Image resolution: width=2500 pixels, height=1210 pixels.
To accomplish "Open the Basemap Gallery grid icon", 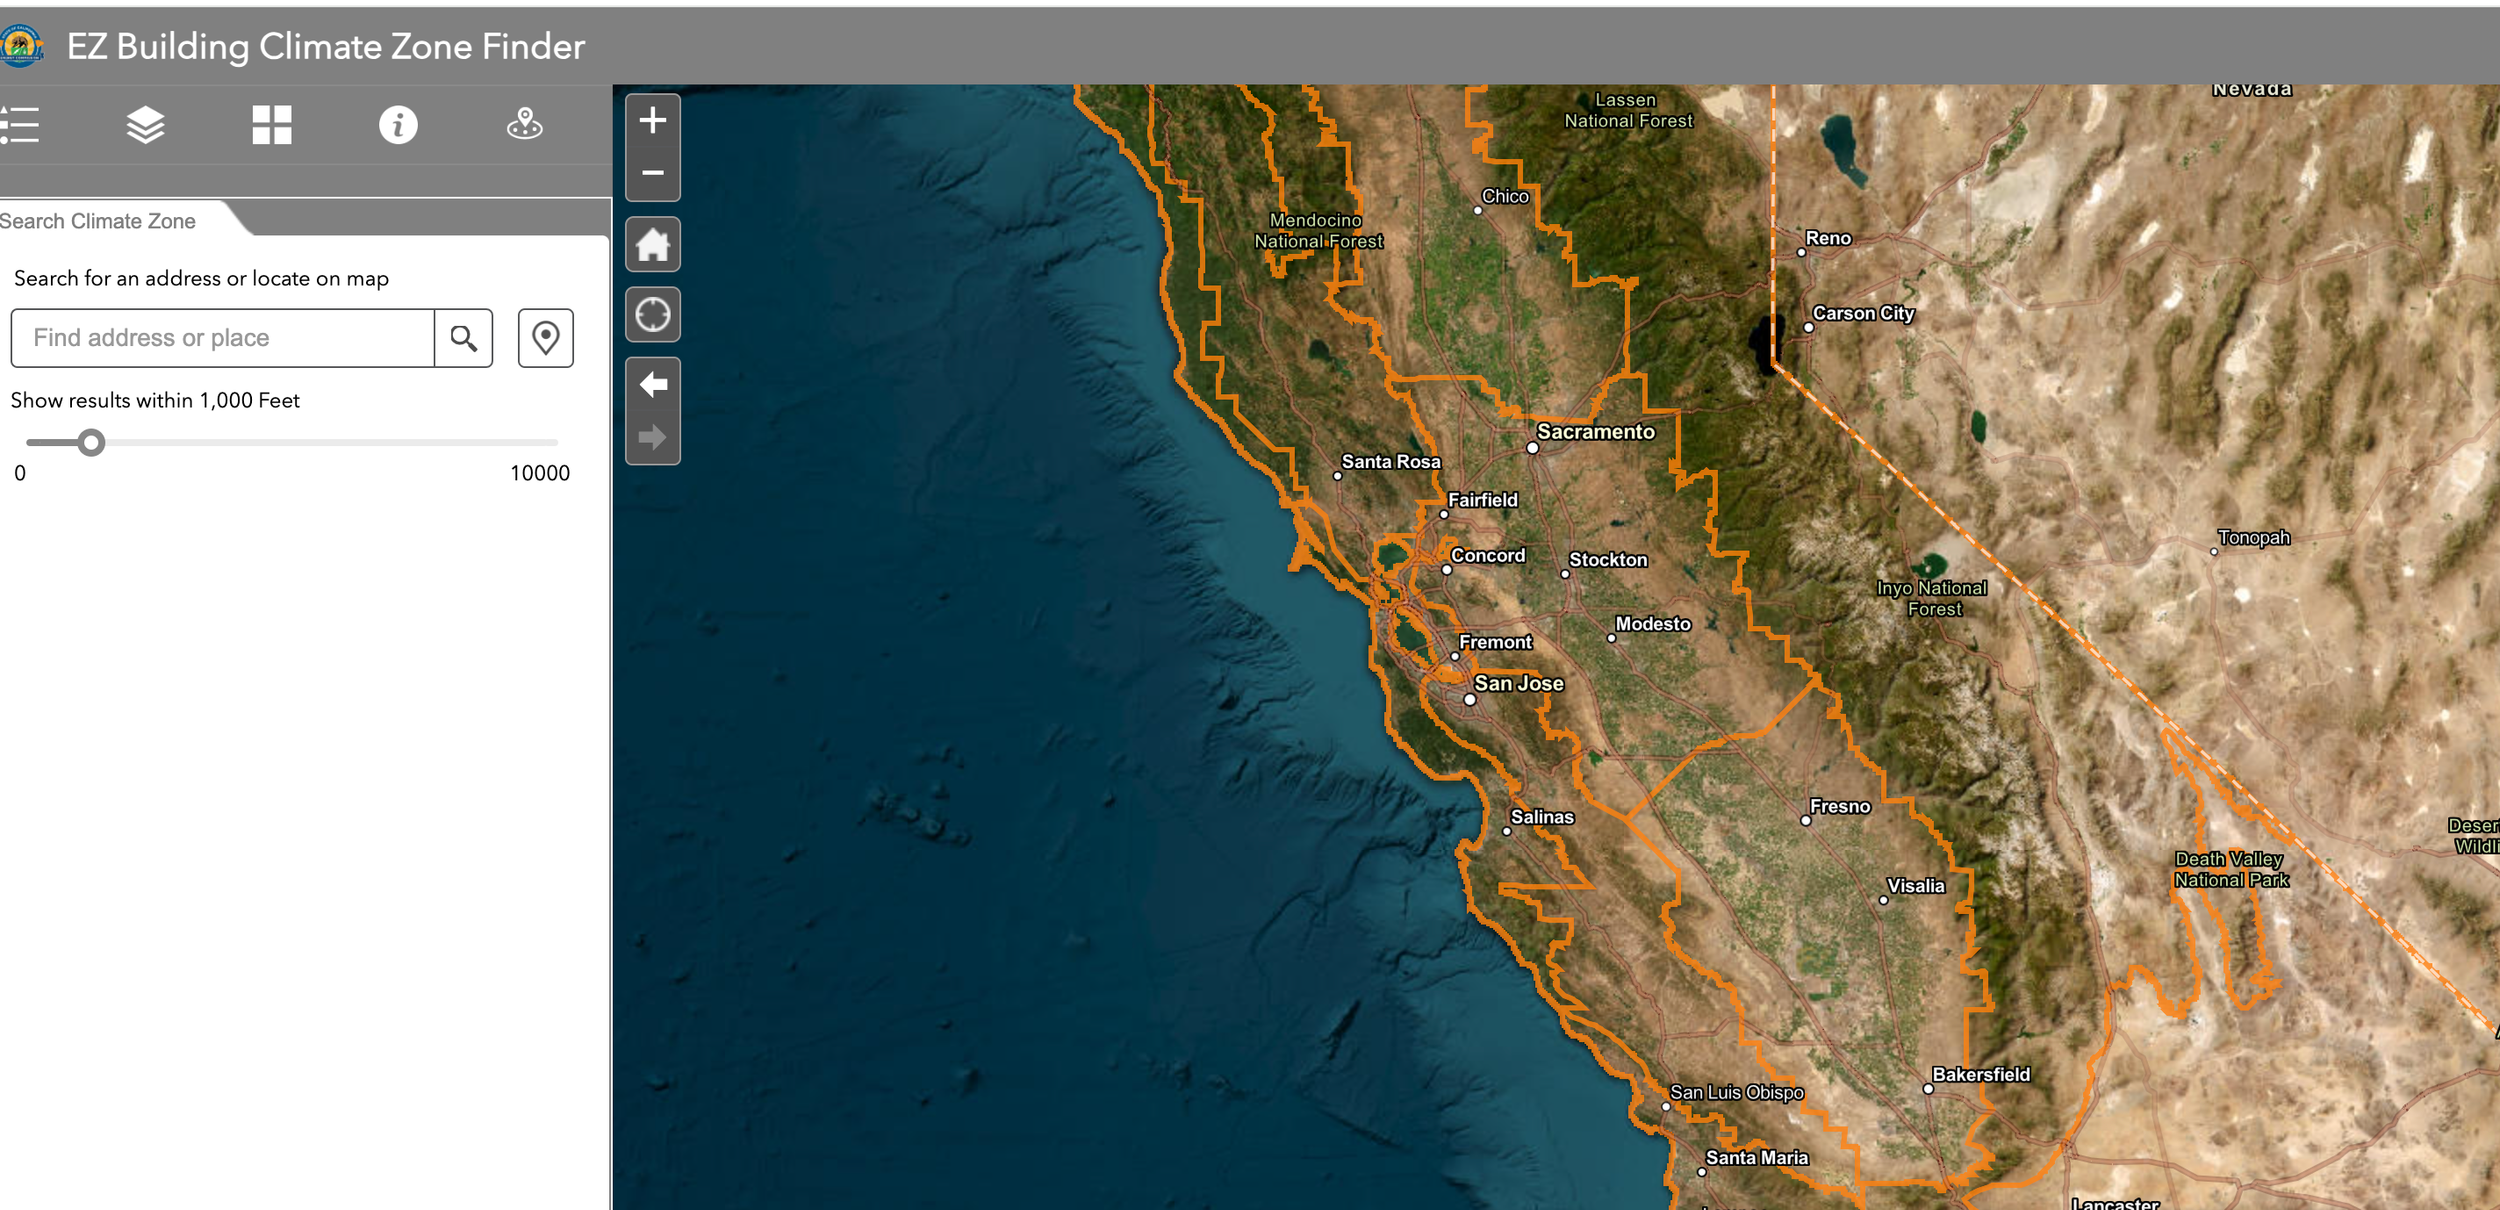I will (270, 124).
